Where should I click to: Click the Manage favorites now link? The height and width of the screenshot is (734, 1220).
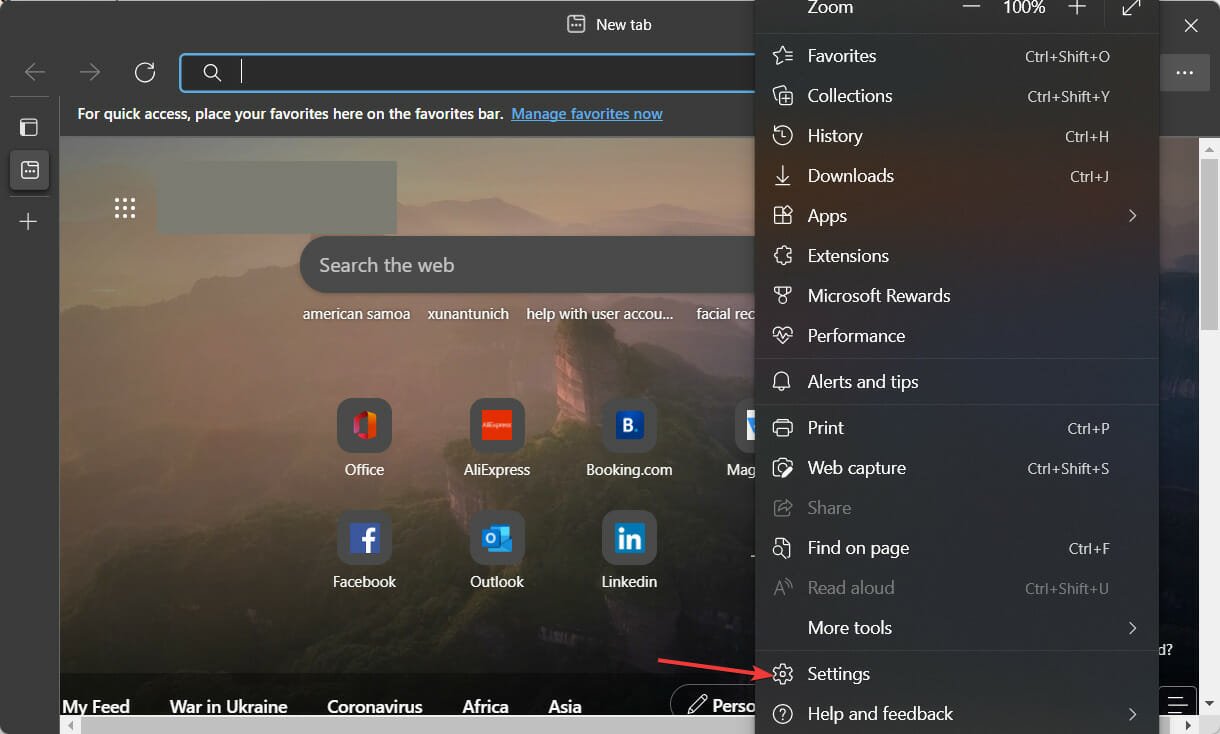587,113
